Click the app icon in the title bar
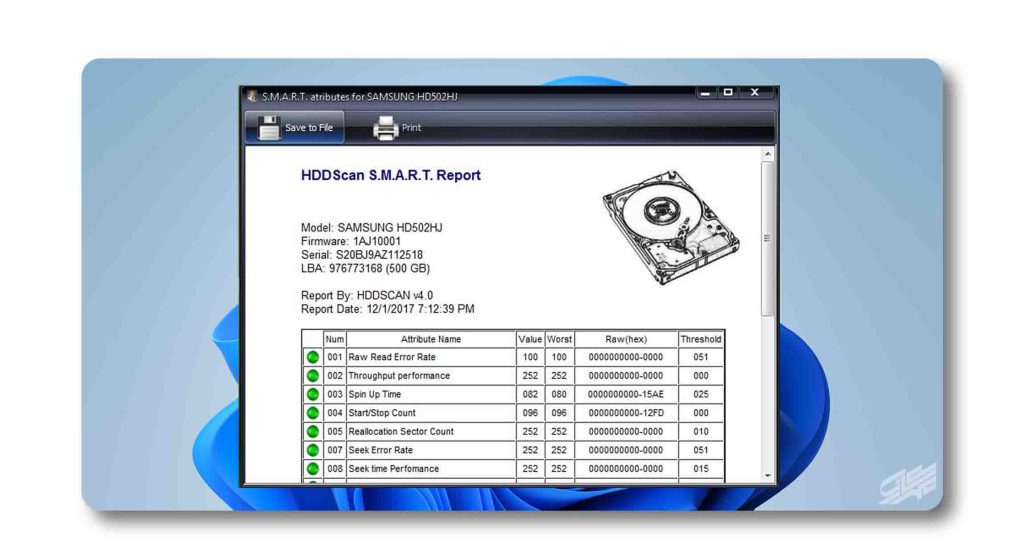1024x557 pixels. pos(252,96)
